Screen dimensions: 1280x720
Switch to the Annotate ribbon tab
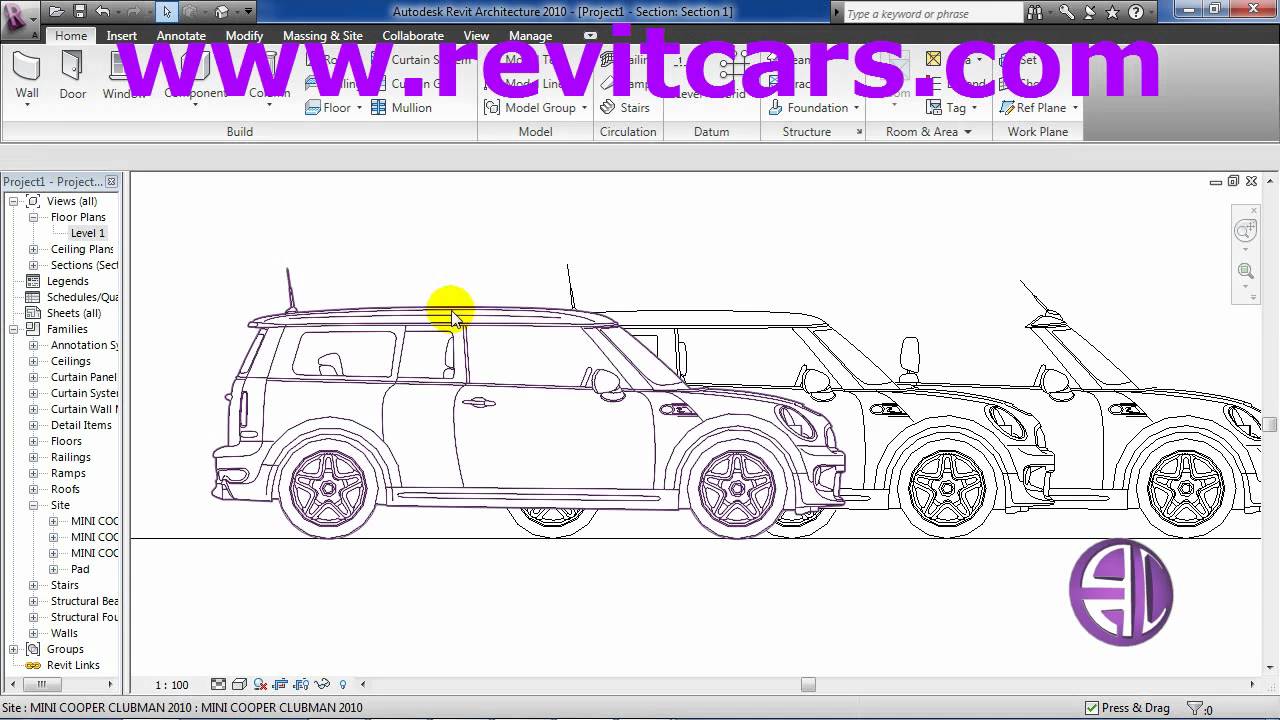pos(181,35)
